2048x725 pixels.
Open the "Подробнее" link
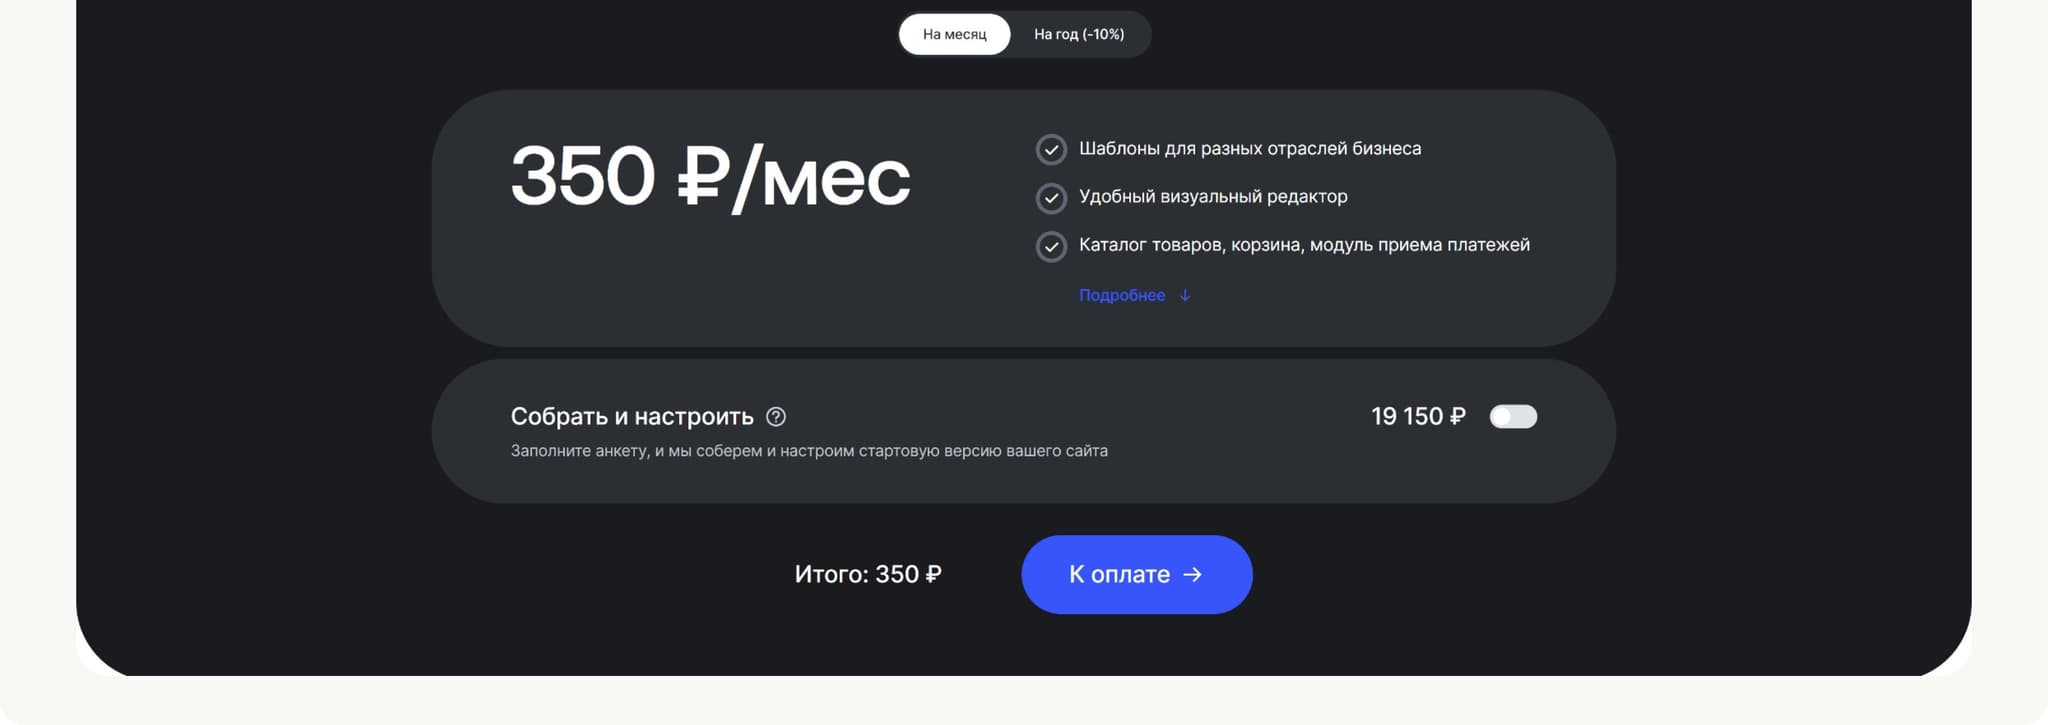[x=1121, y=296]
